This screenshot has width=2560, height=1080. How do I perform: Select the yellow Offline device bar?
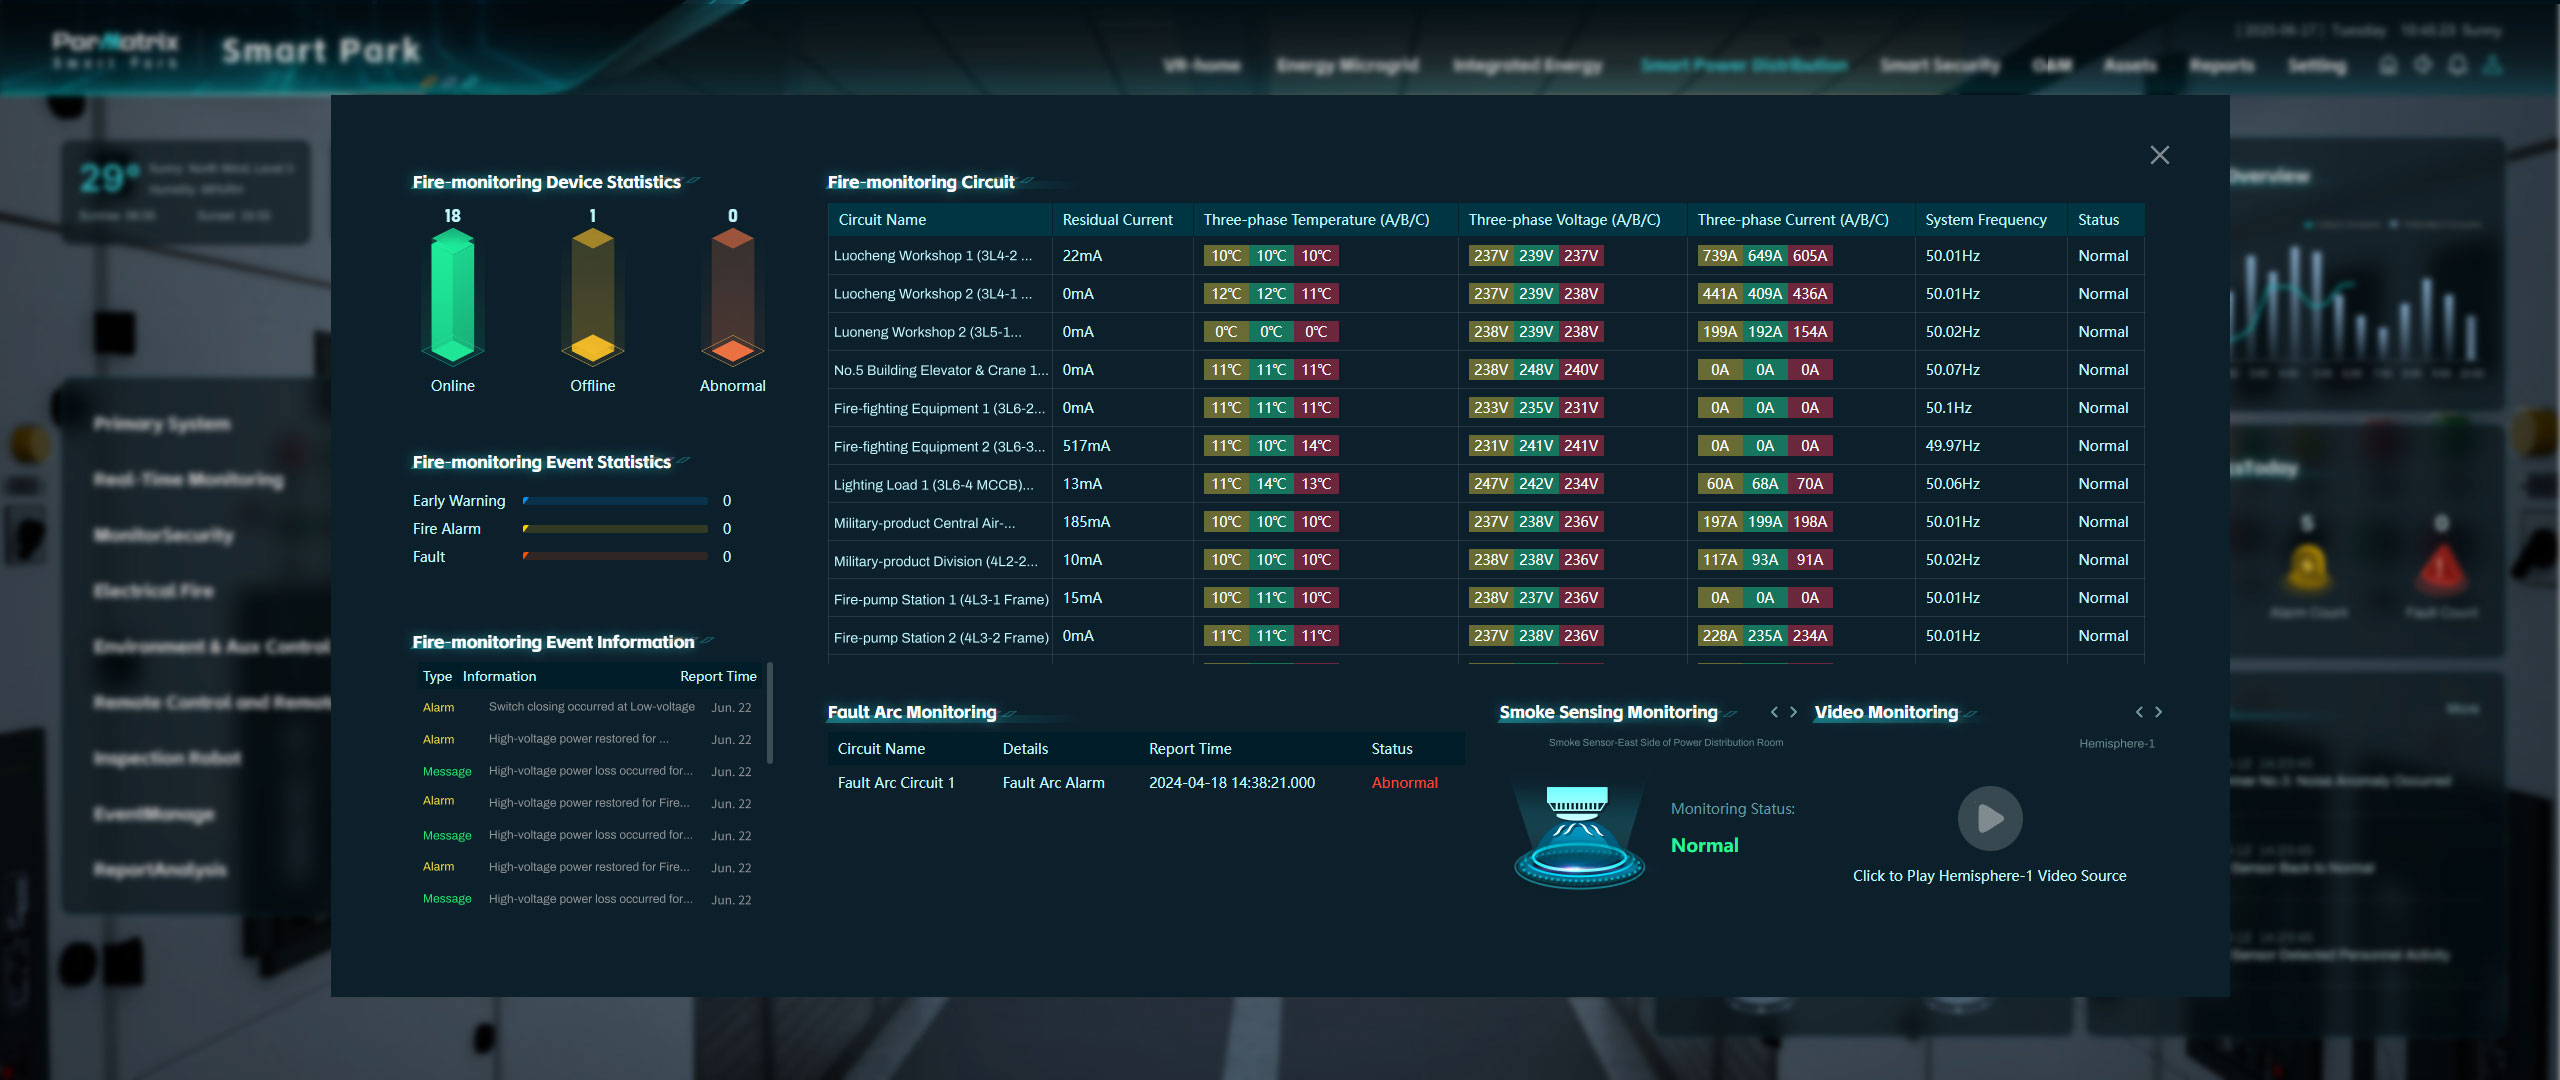[593, 295]
